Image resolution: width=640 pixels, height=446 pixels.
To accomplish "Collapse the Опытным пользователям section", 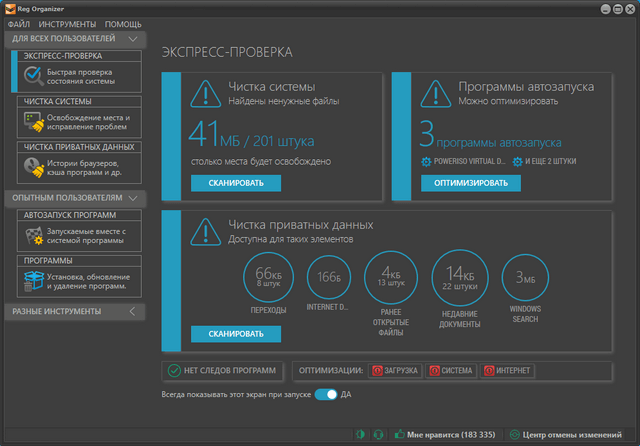I will point(134,198).
